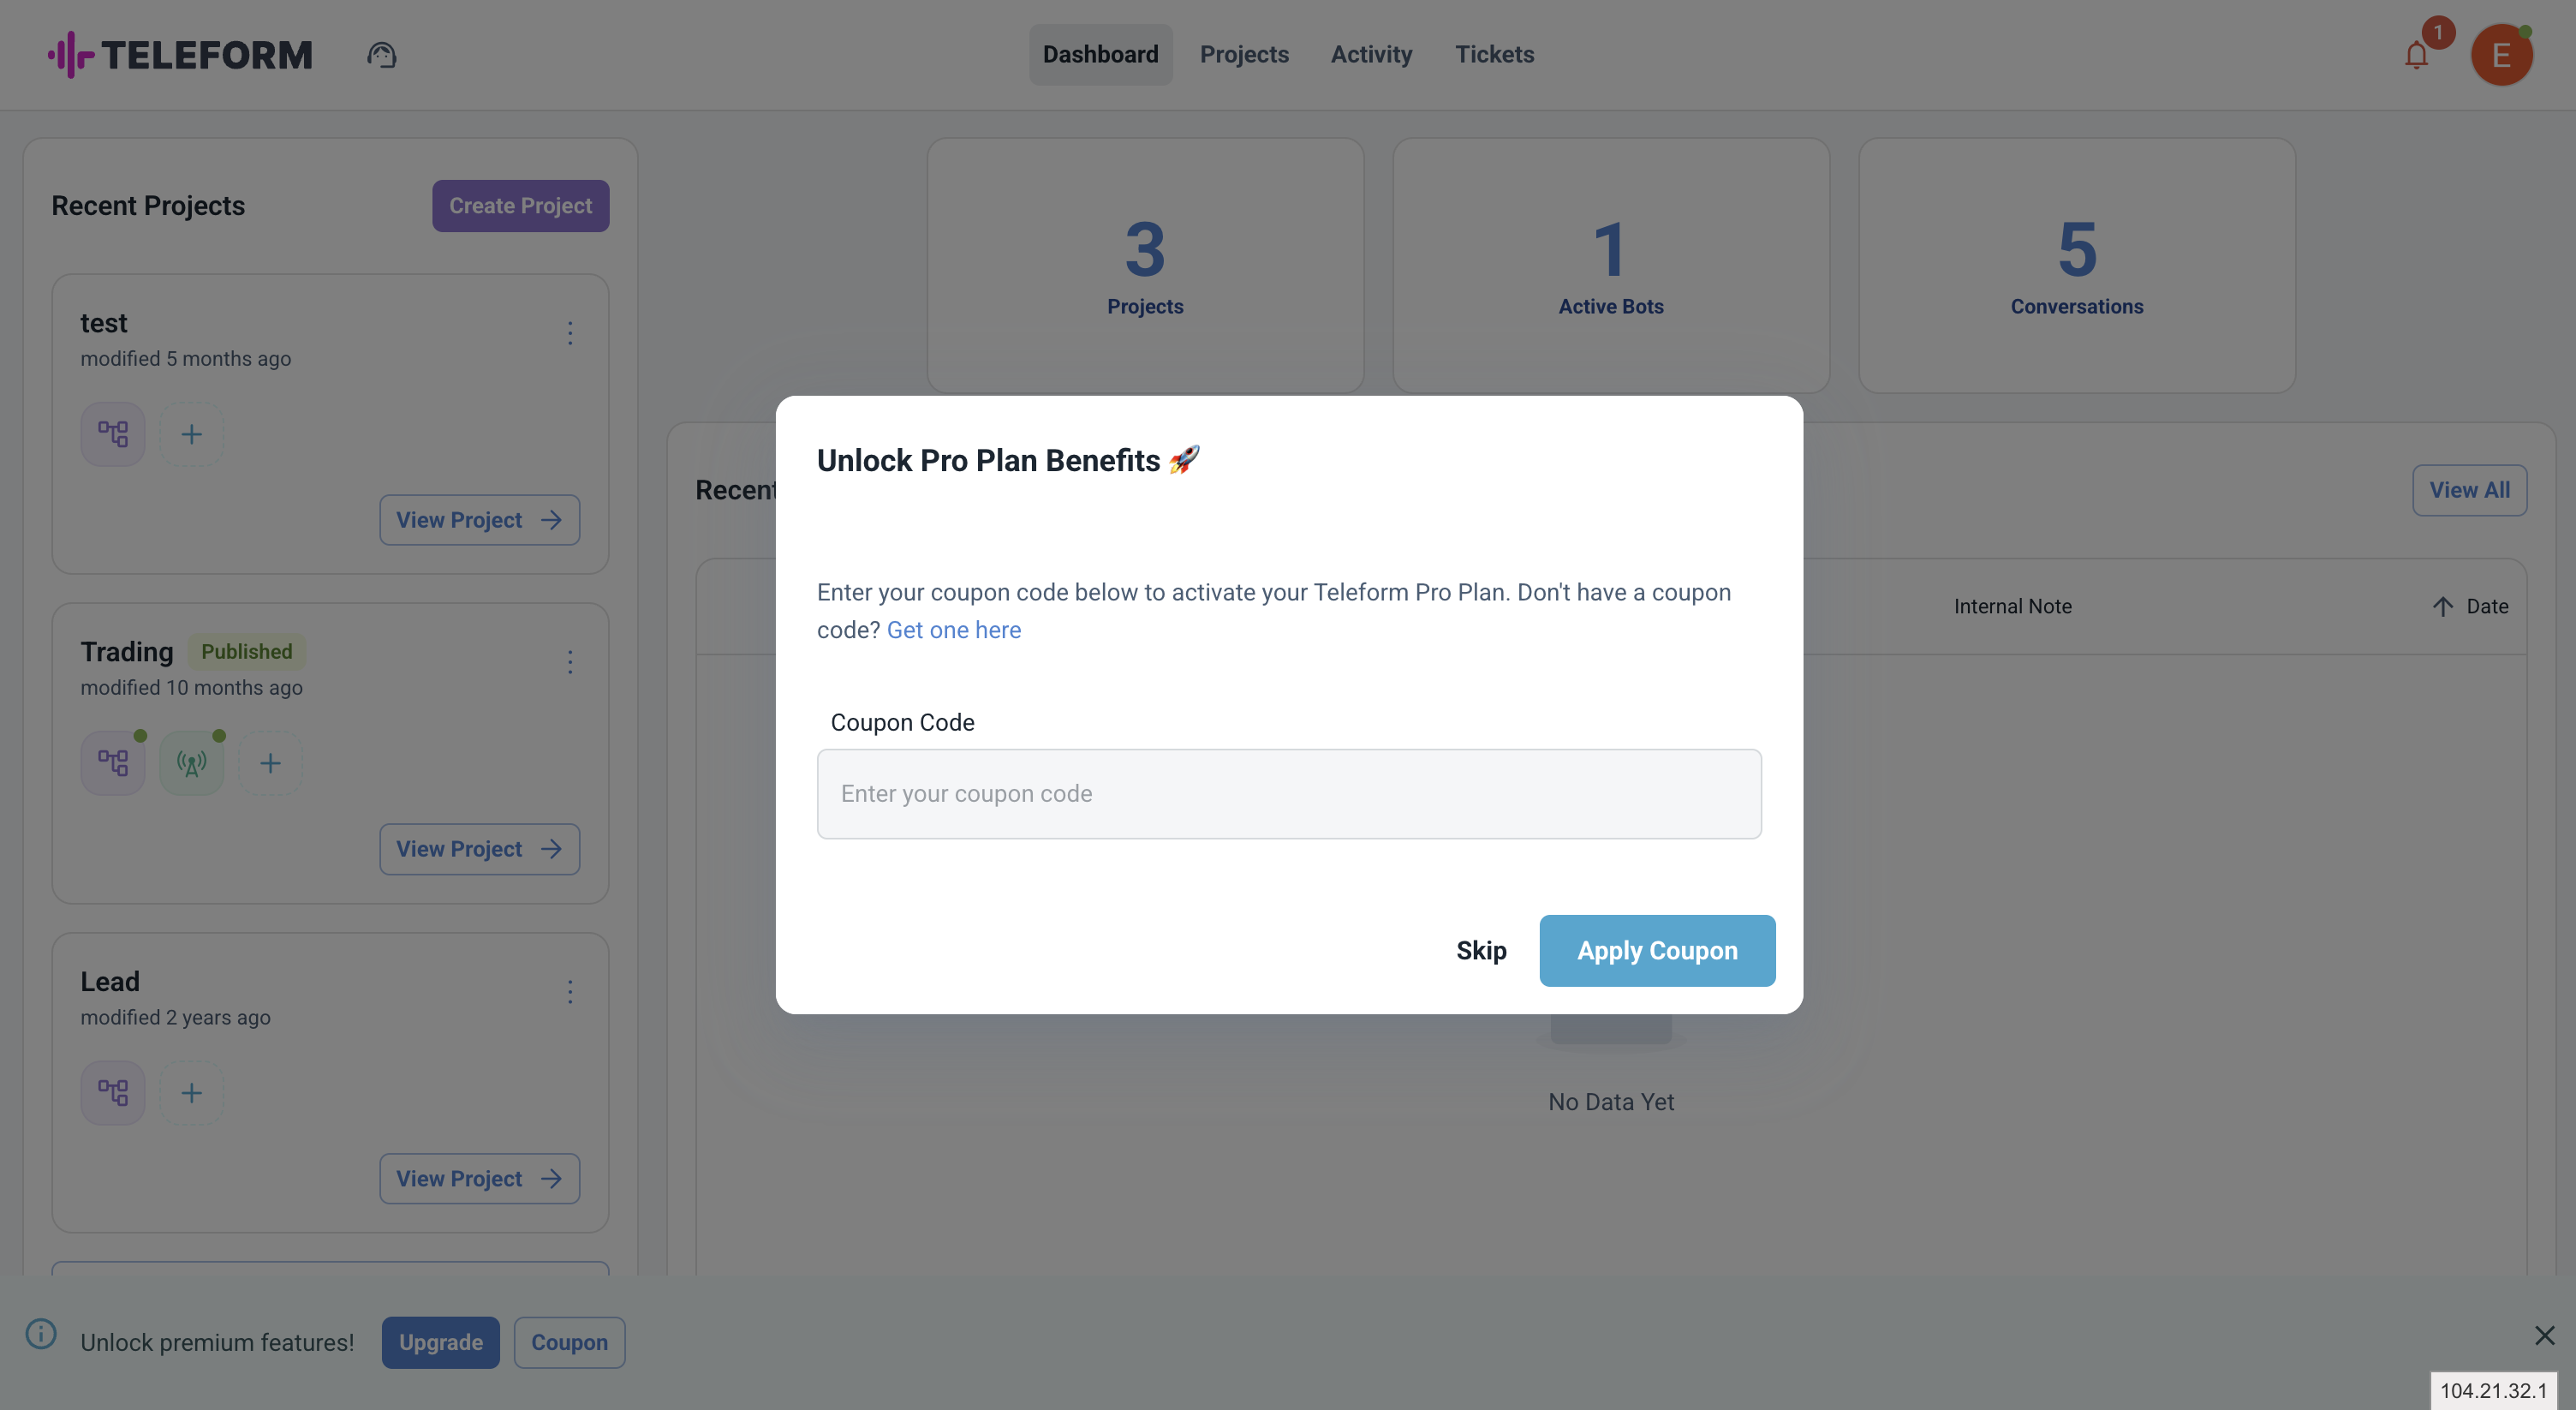Open the user avatar E menu
Screen dimensions: 2576x1410
tap(2501, 55)
